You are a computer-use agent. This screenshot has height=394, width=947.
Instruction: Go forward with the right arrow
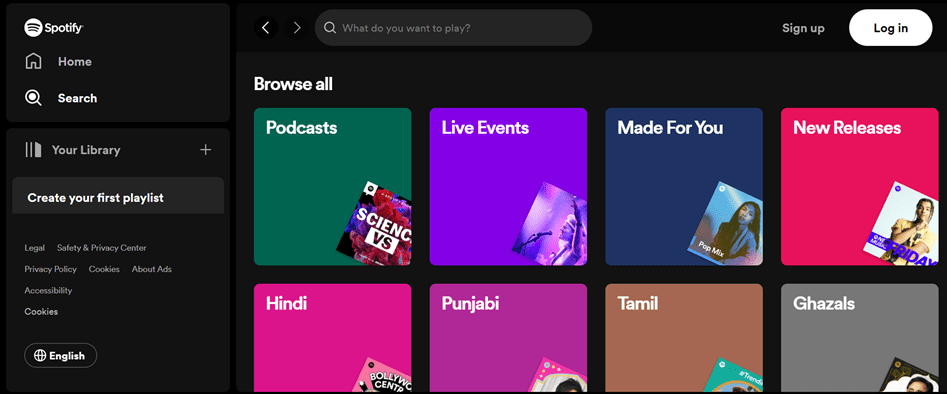[297, 27]
